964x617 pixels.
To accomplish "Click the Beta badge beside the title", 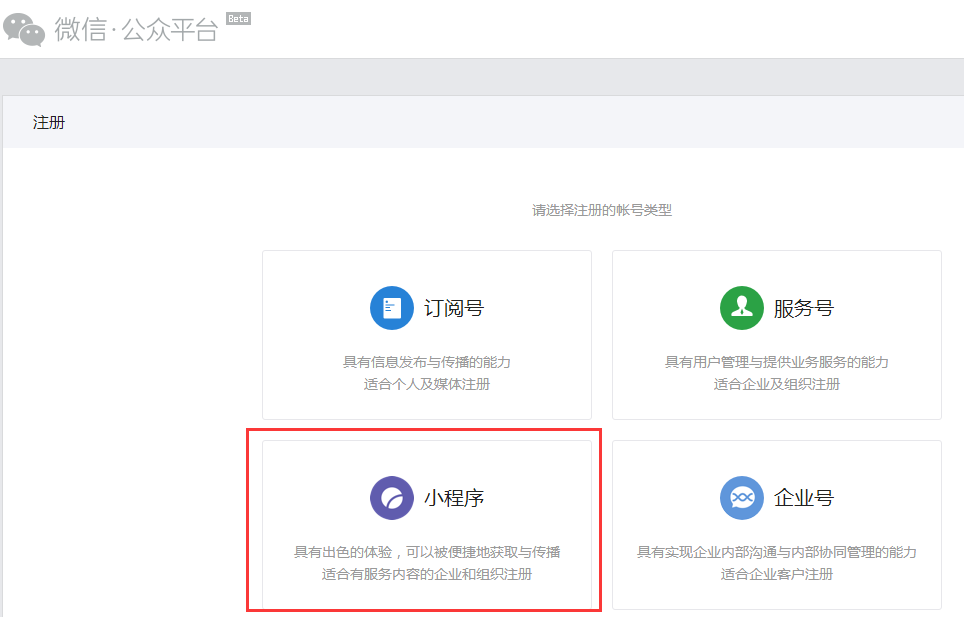I will 238,18.
